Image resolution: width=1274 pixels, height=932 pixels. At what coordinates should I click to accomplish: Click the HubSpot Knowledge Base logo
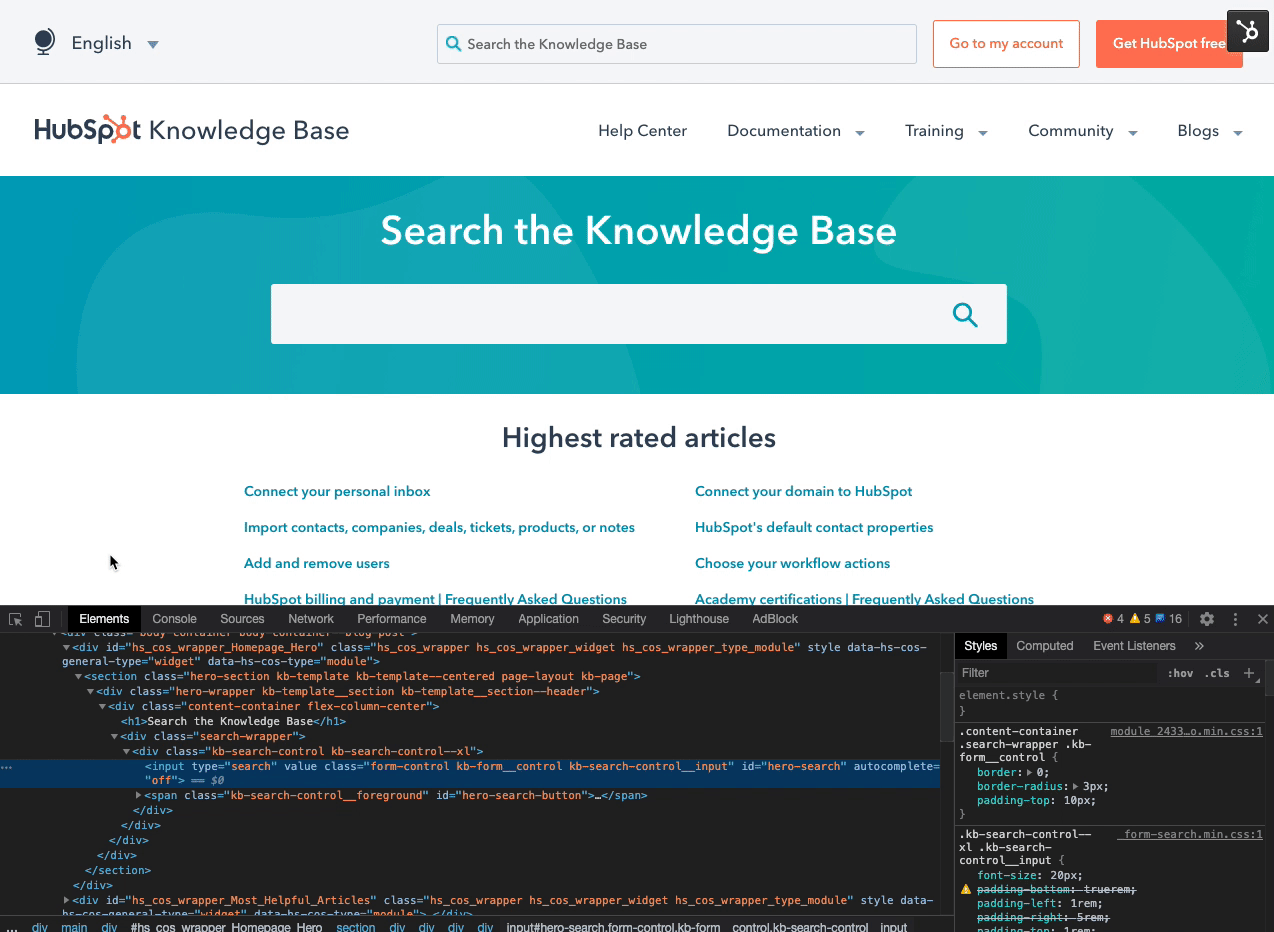coord(192,130)
